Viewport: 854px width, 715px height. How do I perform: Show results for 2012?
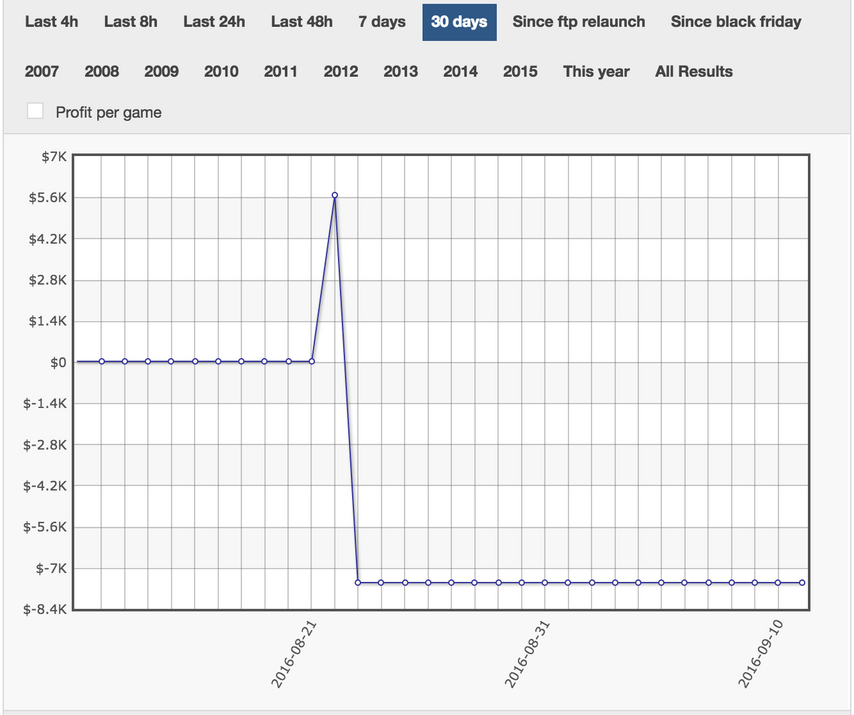coord(340,71)
